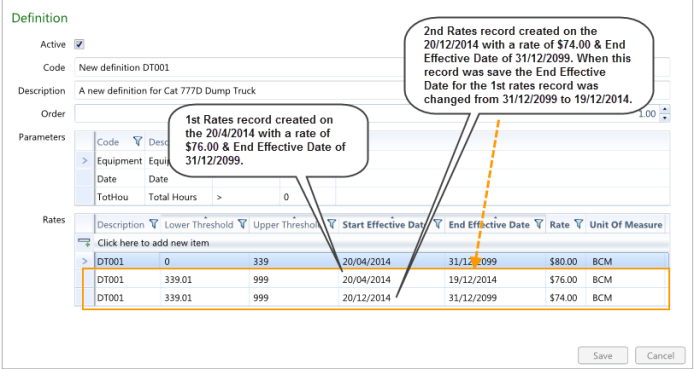Expand the Equipment parameter row indicator
This screenshot has width=694, height=369.
pyautogui.click(x=85, y=161)
